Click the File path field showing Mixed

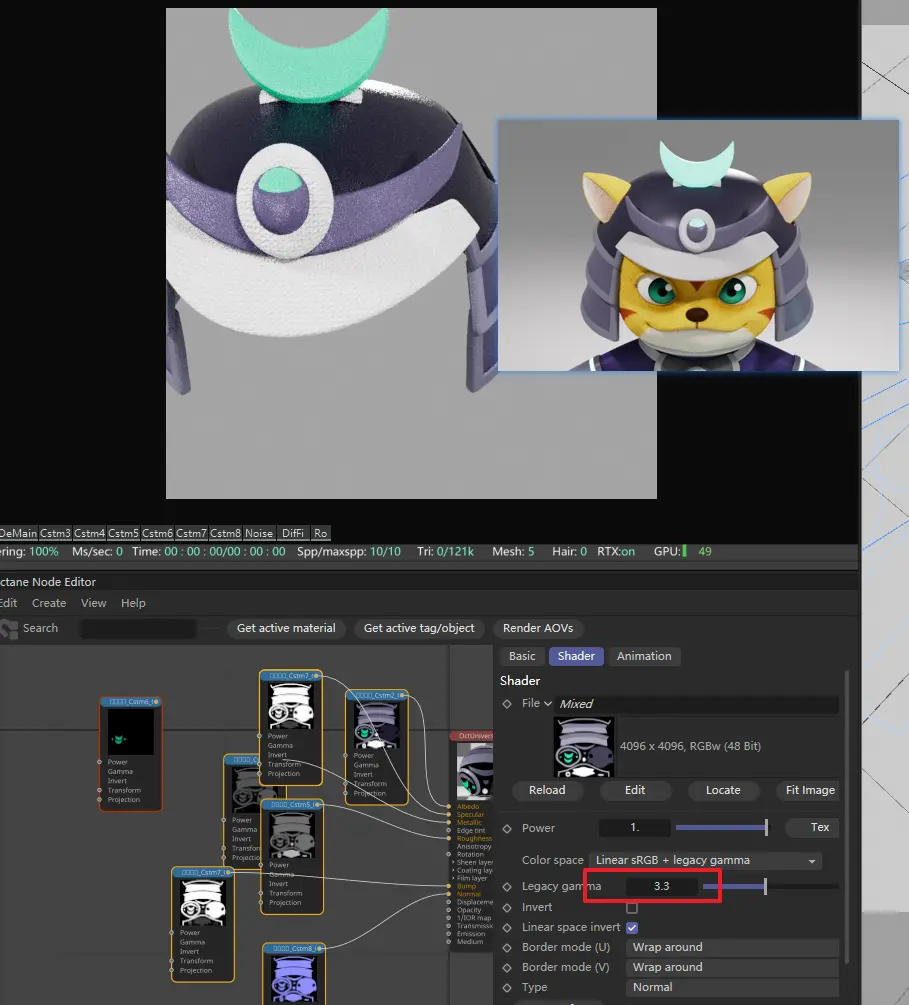(696, 704)
